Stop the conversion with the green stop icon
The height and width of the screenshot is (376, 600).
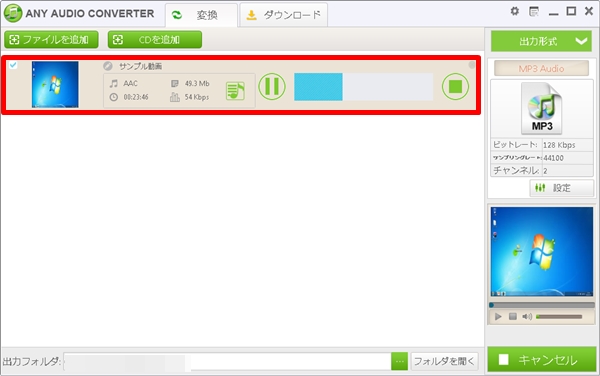click(x=455, y=86)
